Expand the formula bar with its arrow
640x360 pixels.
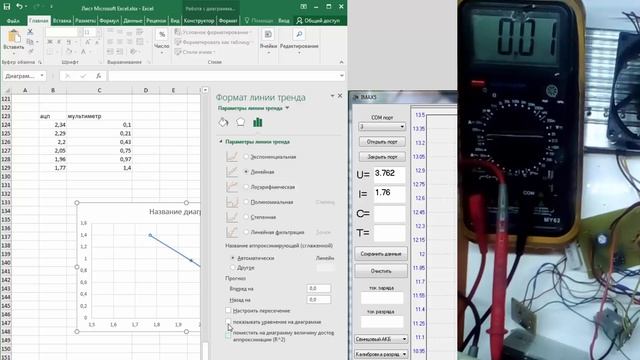pyautogui.click(x=342, y=76)
